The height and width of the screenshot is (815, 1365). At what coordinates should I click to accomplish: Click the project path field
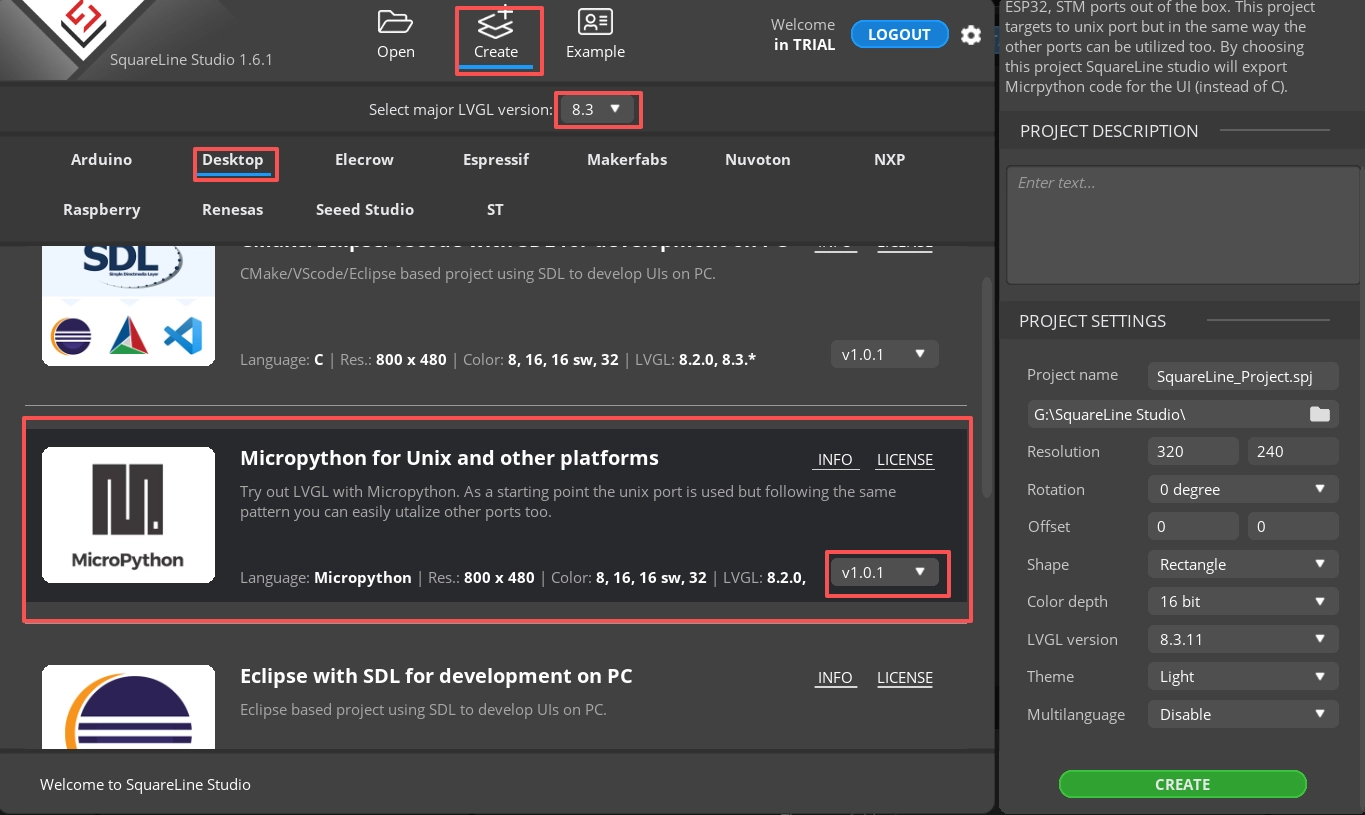click(1182, 414)
